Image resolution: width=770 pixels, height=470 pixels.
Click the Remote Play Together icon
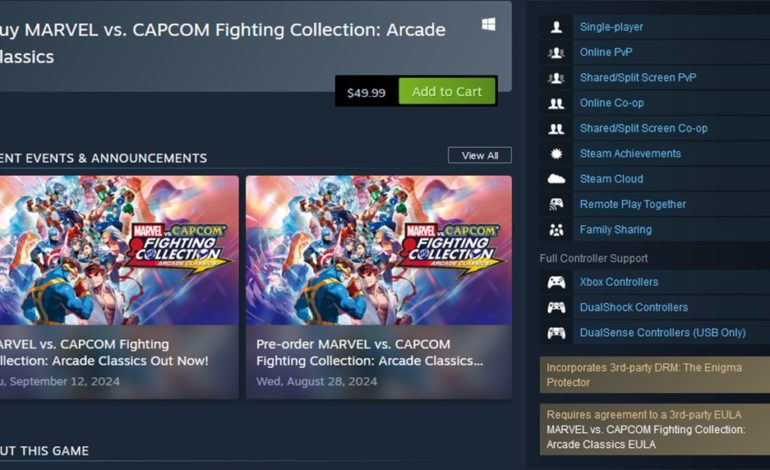(x=556, y=204)
